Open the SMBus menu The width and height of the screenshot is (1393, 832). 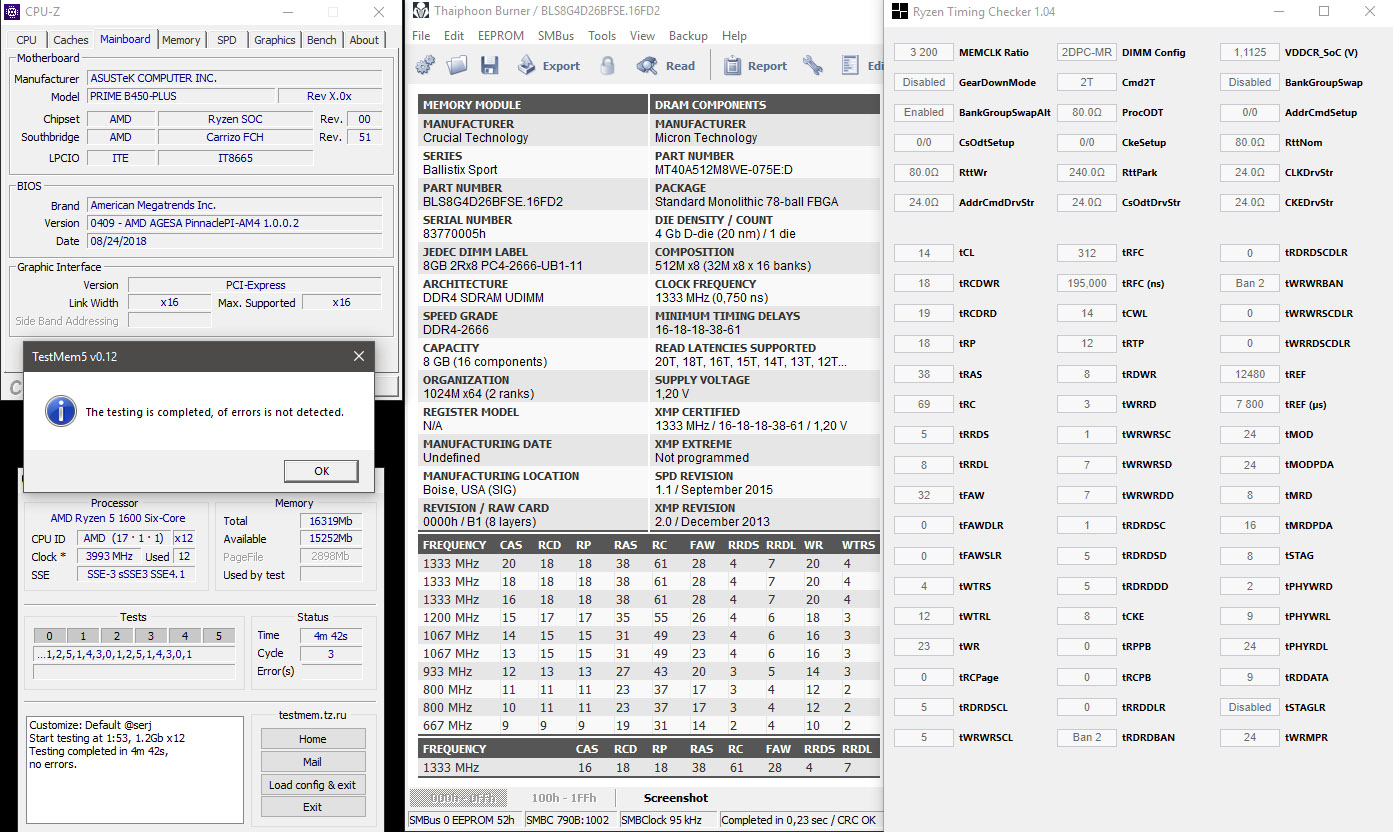(556, 36)
